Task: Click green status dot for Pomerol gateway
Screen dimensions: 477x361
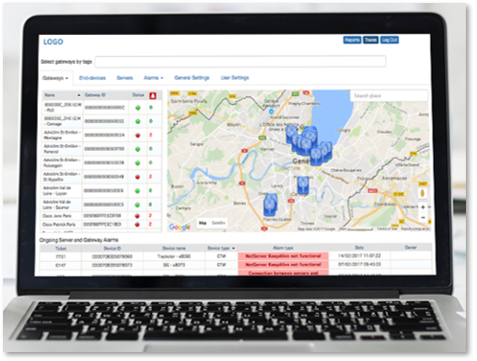Action: click(x=138, y=149)
